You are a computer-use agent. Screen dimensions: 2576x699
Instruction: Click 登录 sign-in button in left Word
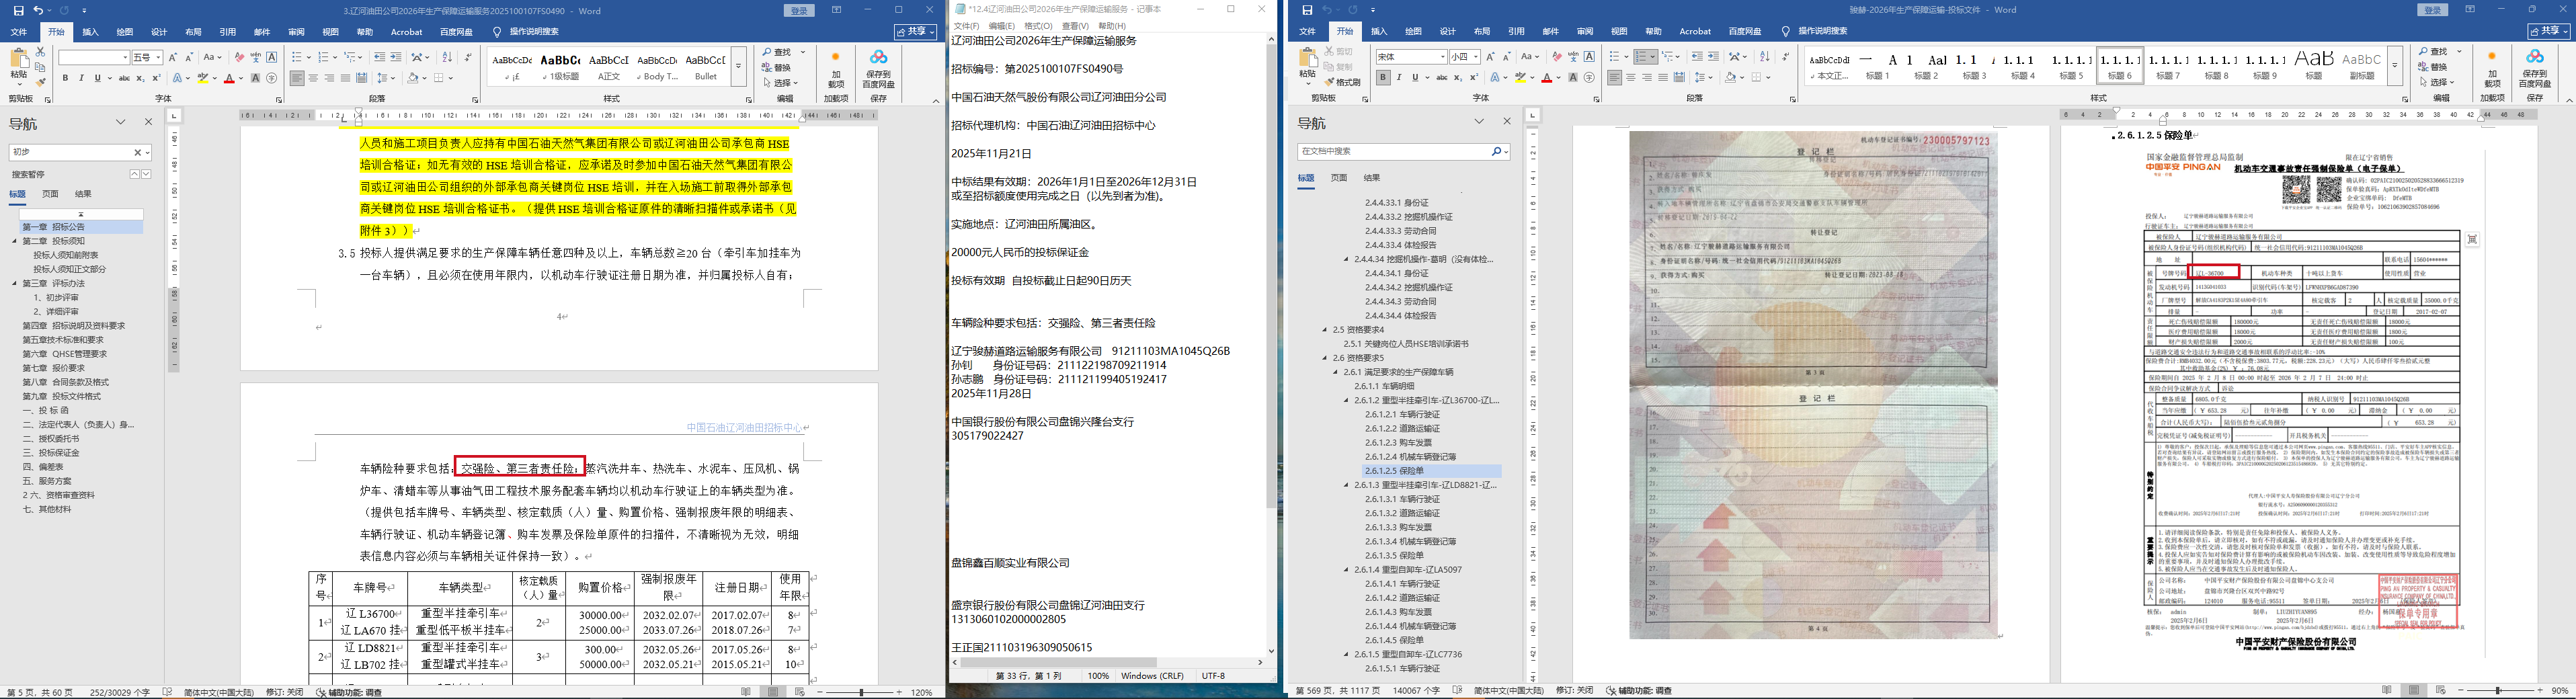click(x=799, y=11)
